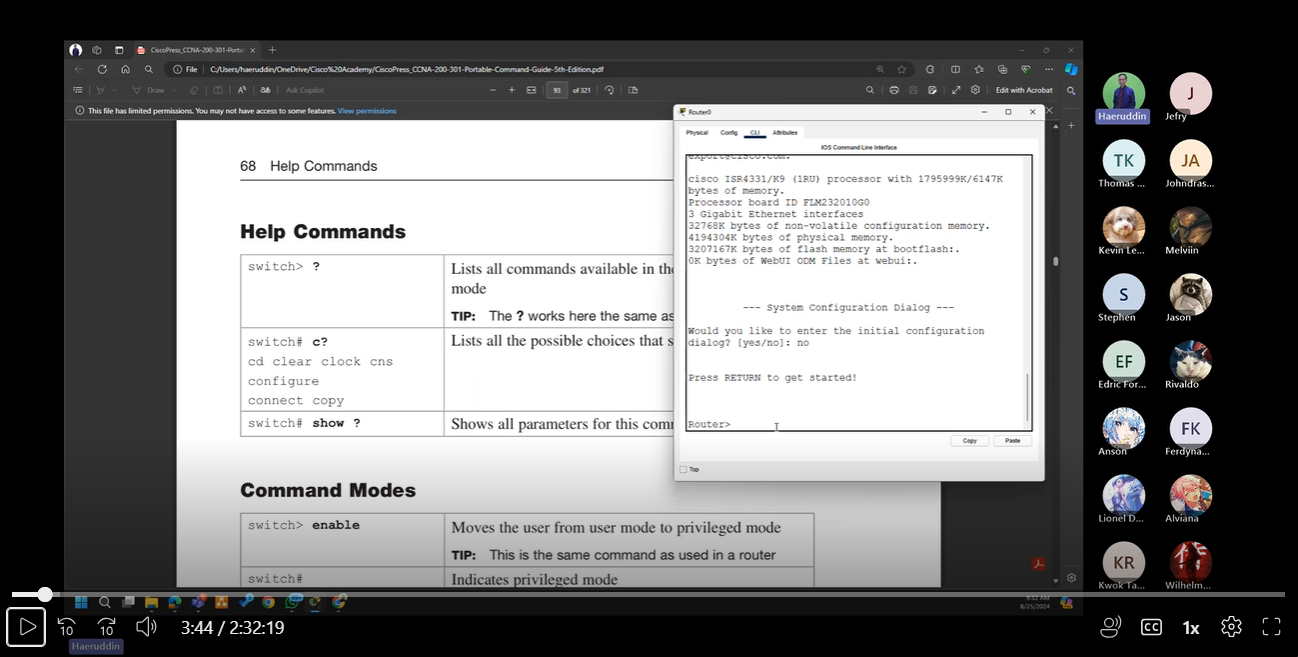This screenshot has width=1298, height=657.
Task: Mute the video volume speaker
Action: point(146,627)
